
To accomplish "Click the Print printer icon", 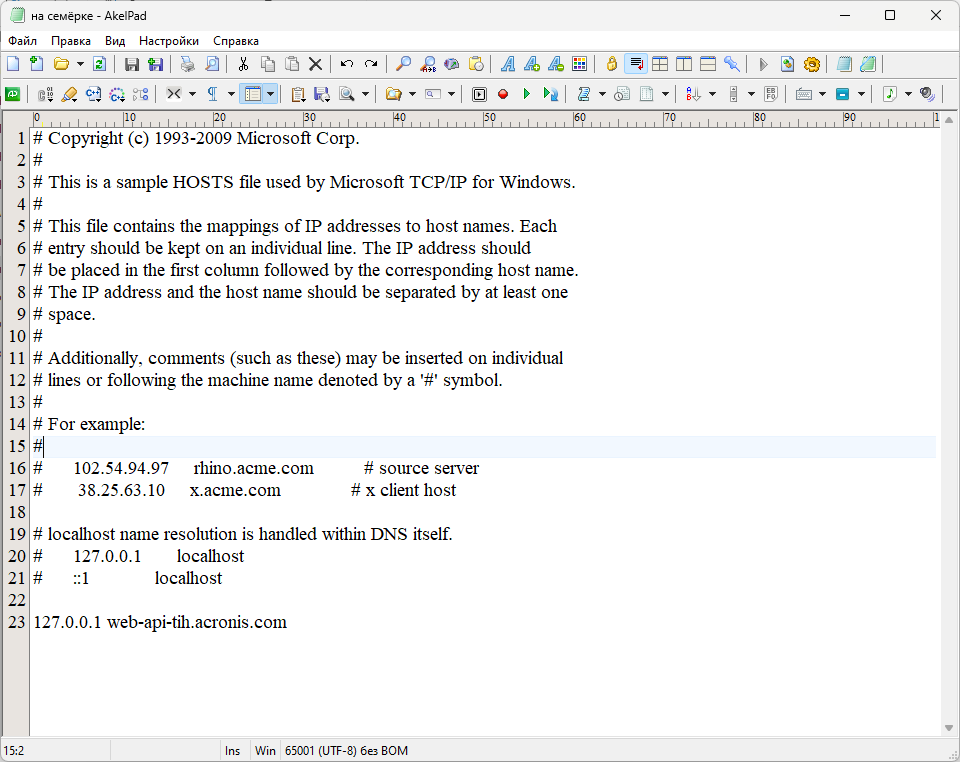I will click(x=187, y=64).
